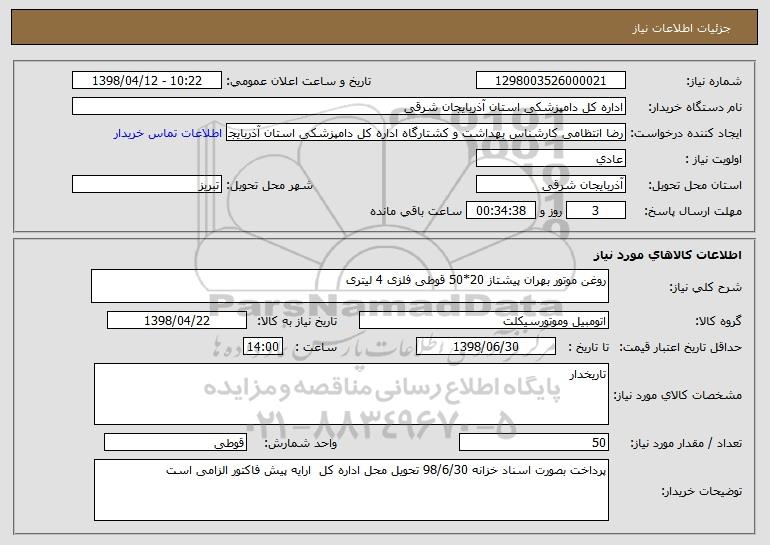Click the price validity date 1398/06/30

click(486, 347)
